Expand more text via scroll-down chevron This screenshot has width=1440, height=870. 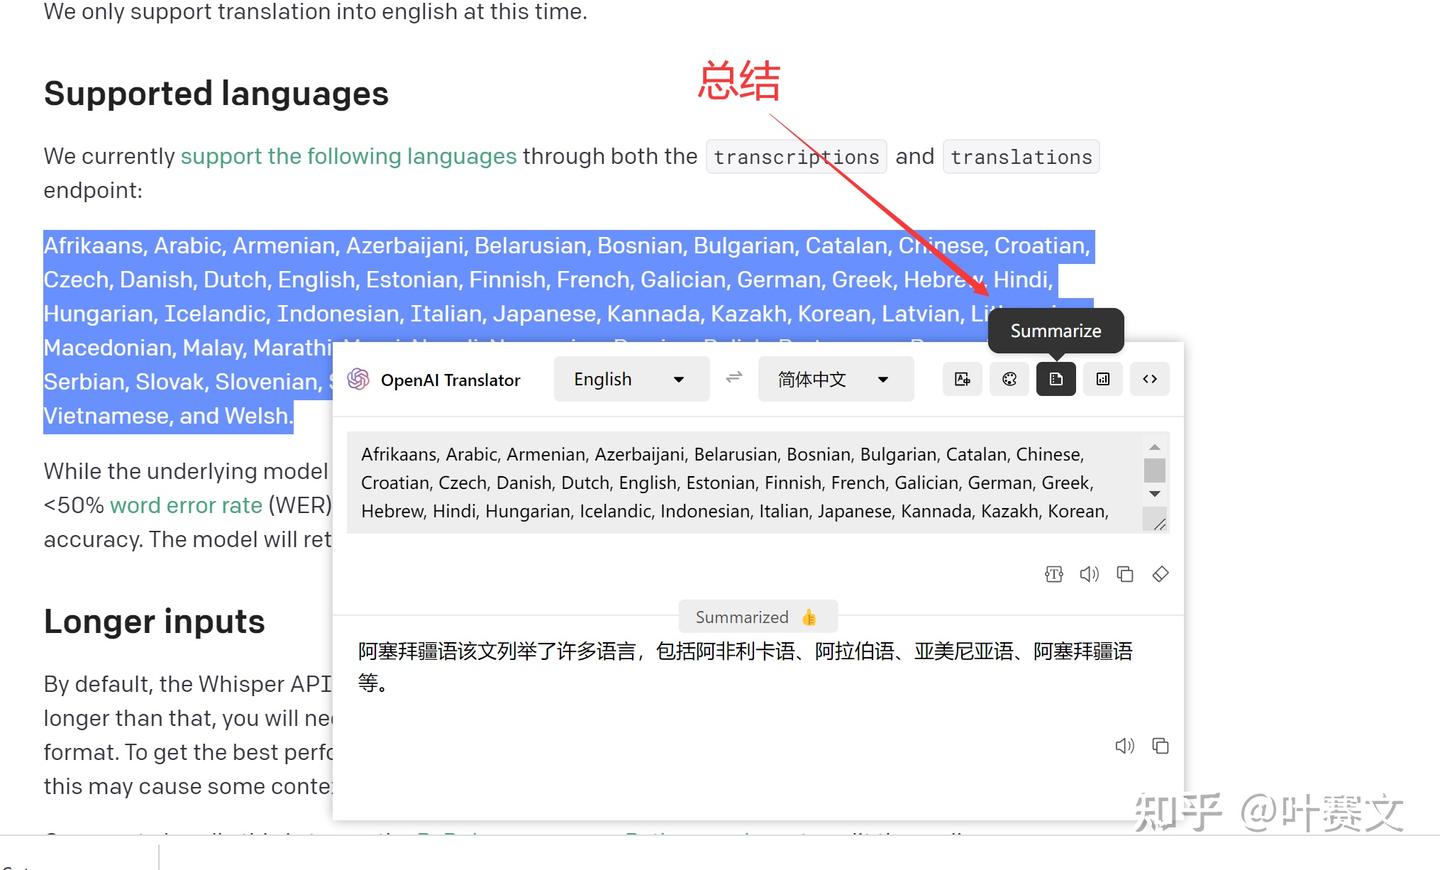1154,493
